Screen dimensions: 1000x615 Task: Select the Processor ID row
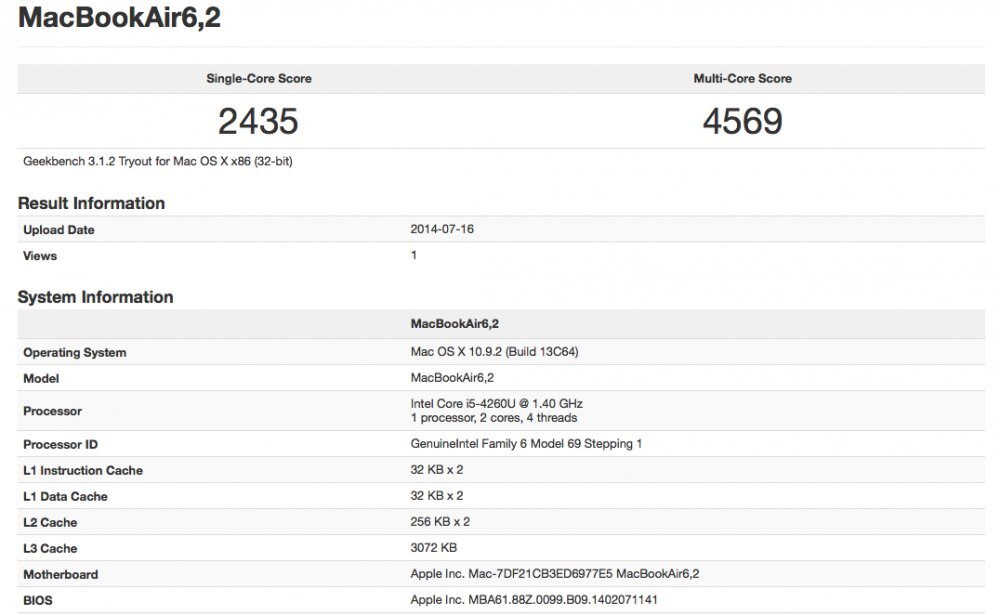[65, 444]
